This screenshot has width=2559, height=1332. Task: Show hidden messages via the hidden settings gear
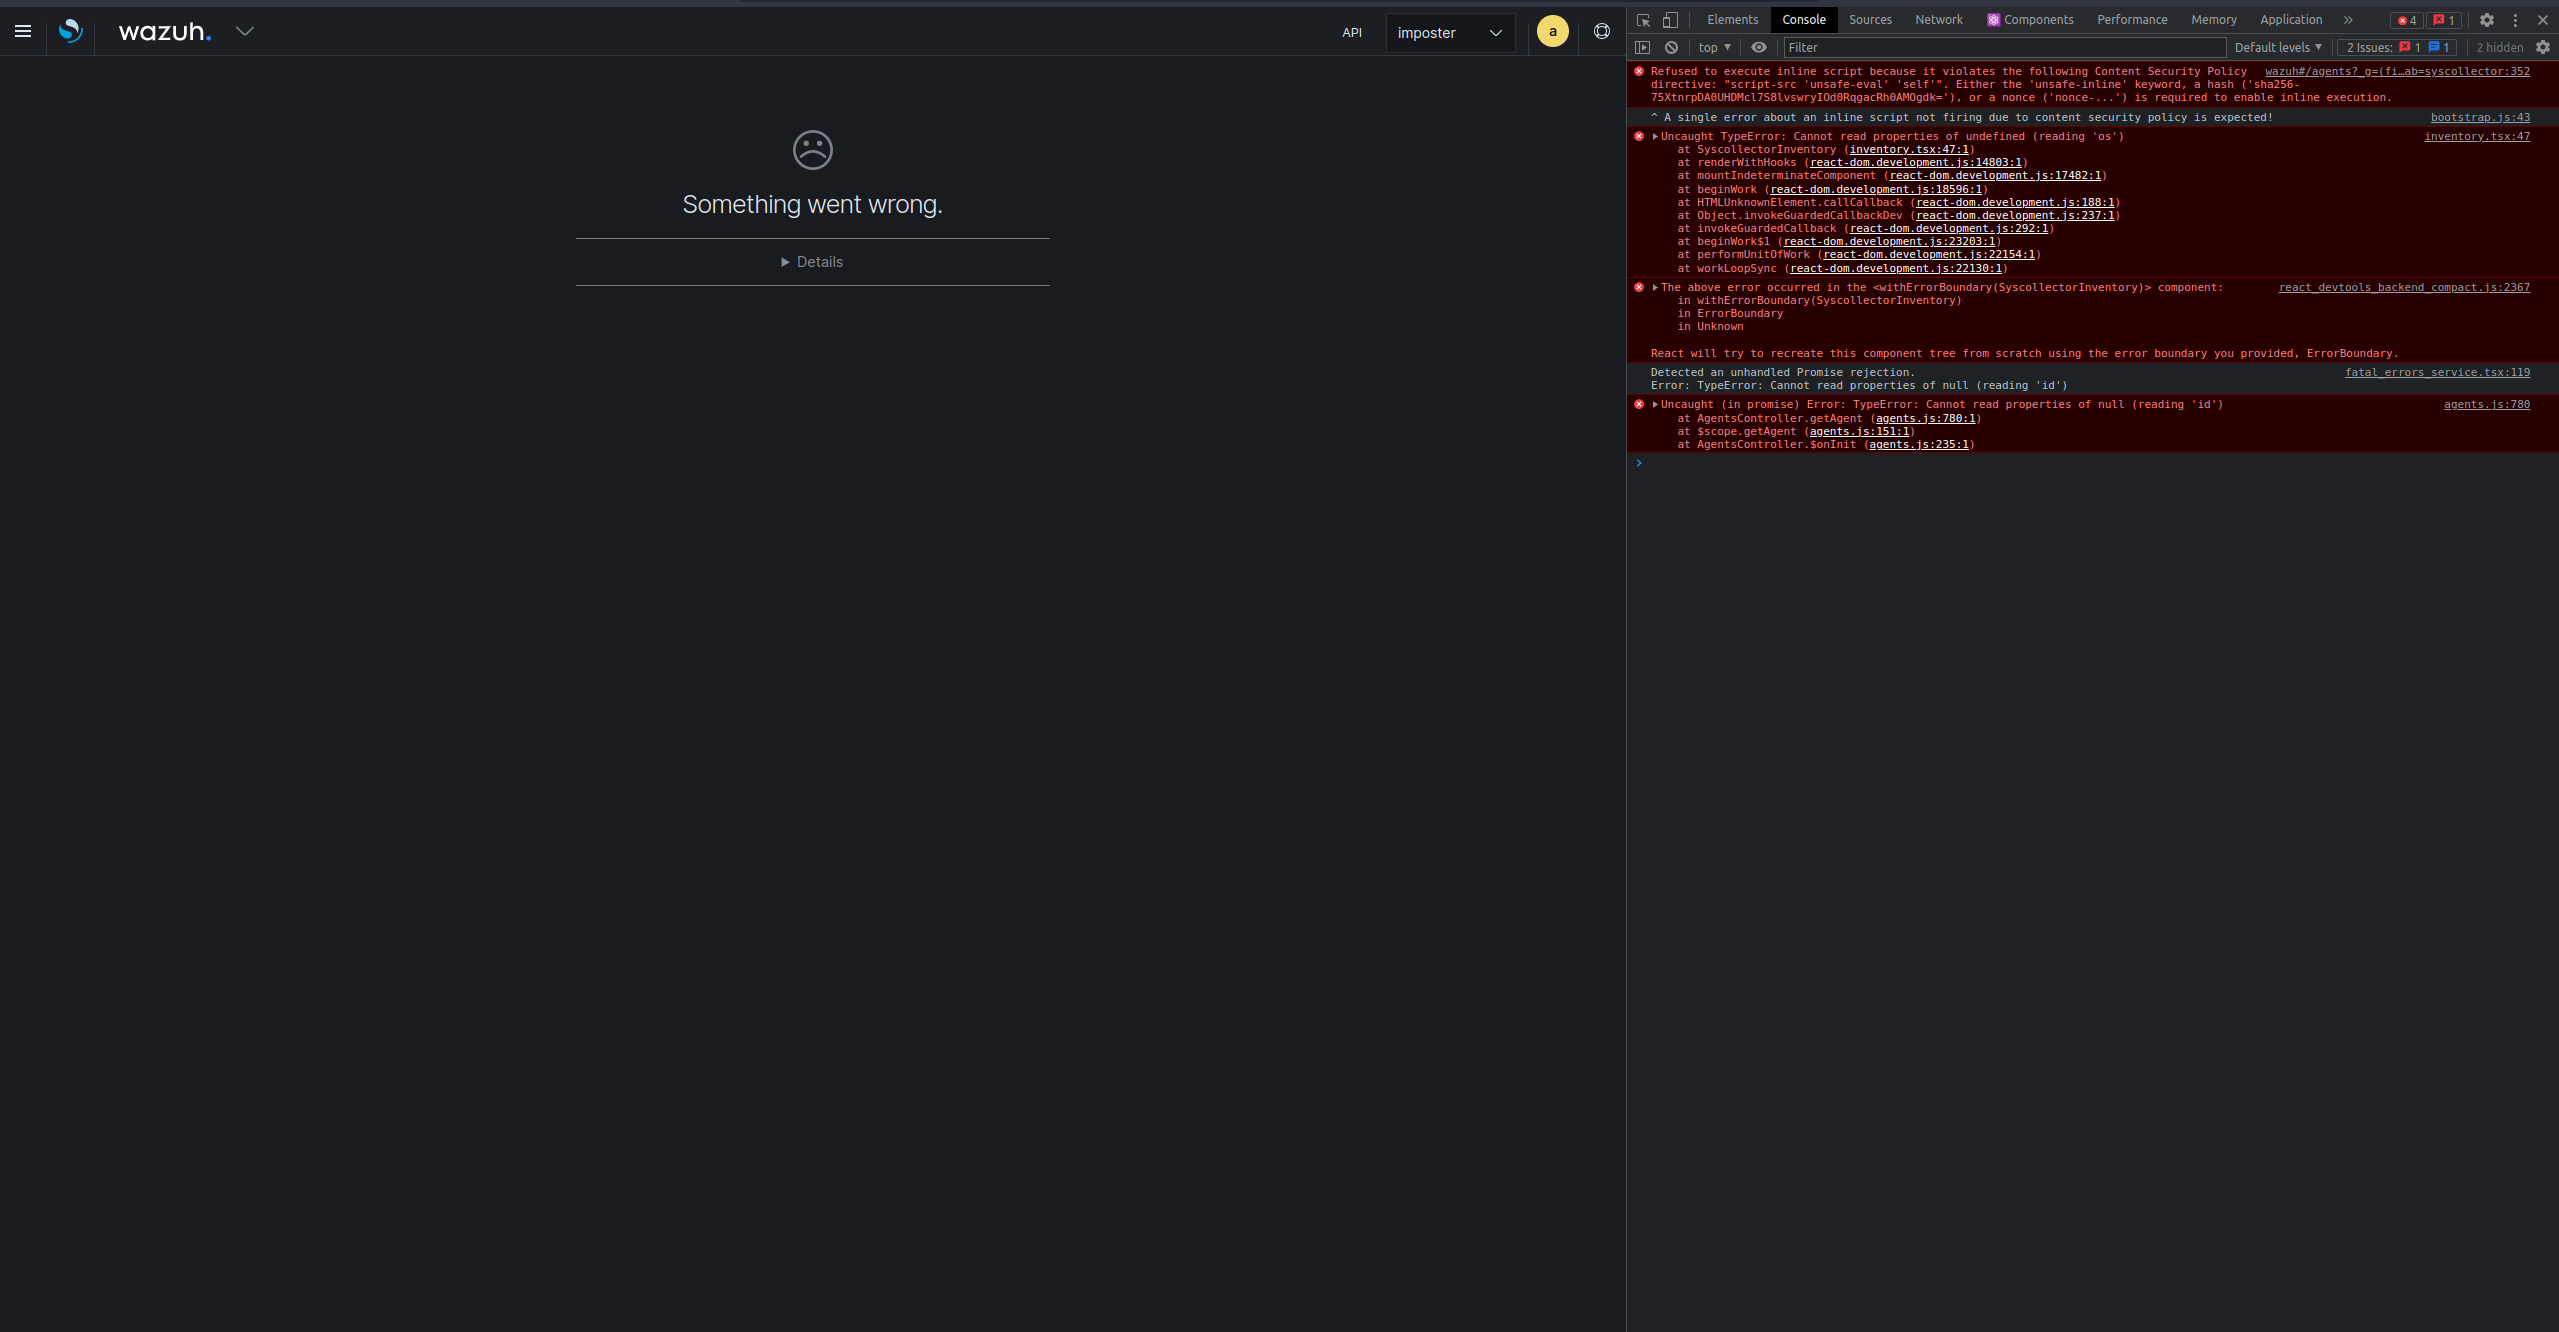(x=2543, y=47)
